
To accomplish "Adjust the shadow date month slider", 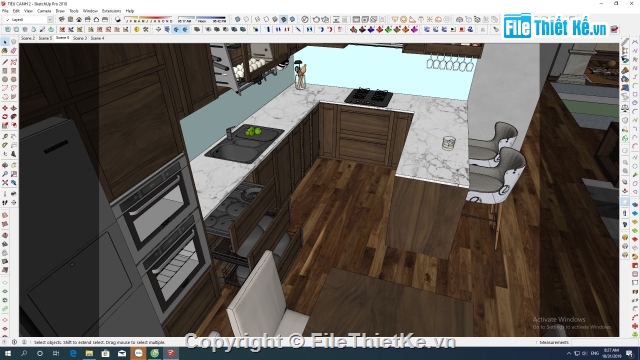I will [x=149, y=19].
